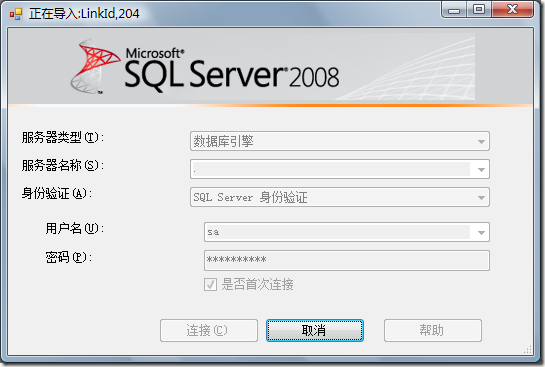
Task: Click the 服务器名称(S) label
Action: coord(63,165)
